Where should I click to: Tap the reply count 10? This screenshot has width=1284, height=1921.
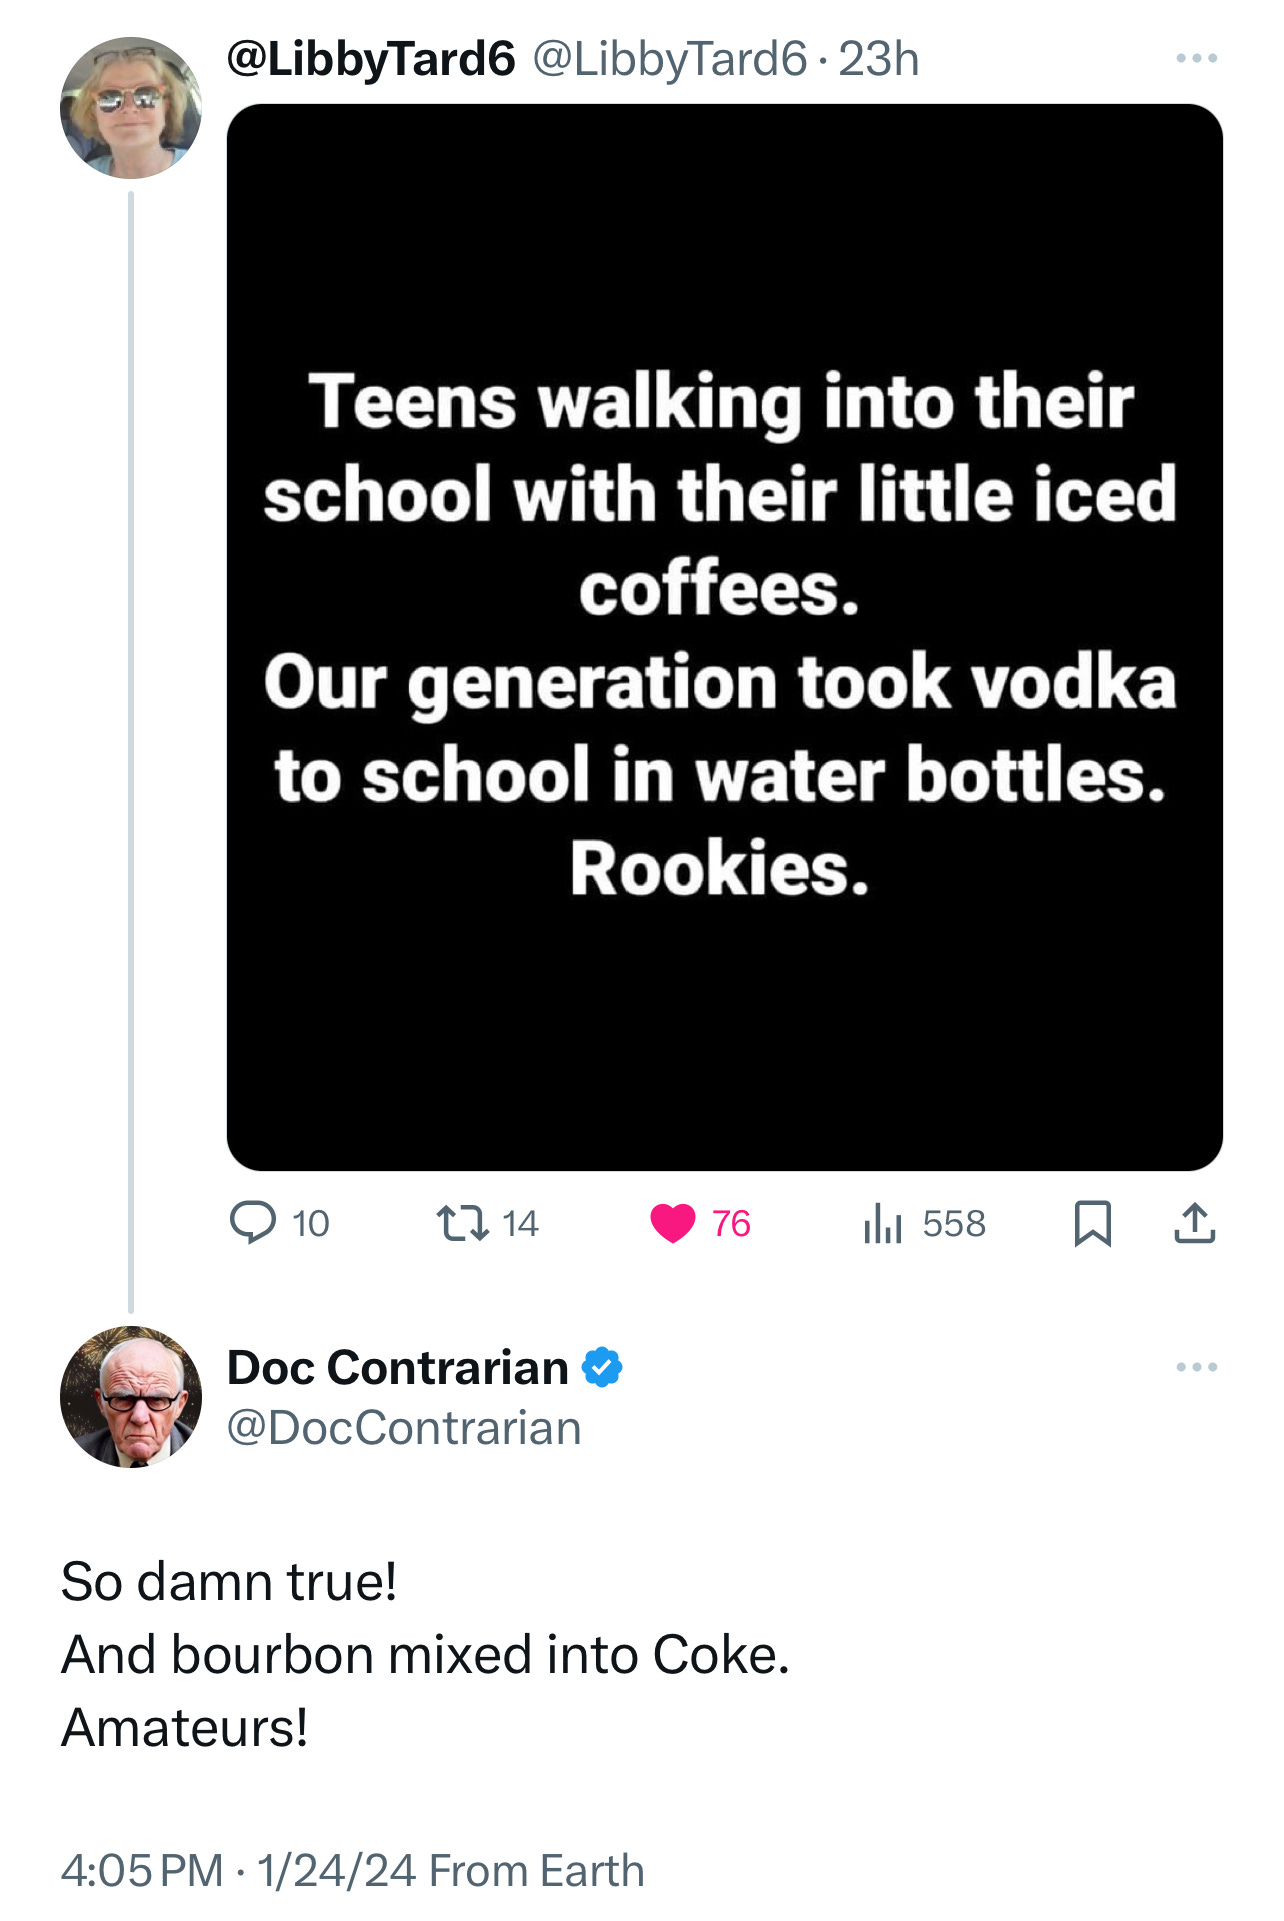pyautogui.click(x=311, y=1223)
